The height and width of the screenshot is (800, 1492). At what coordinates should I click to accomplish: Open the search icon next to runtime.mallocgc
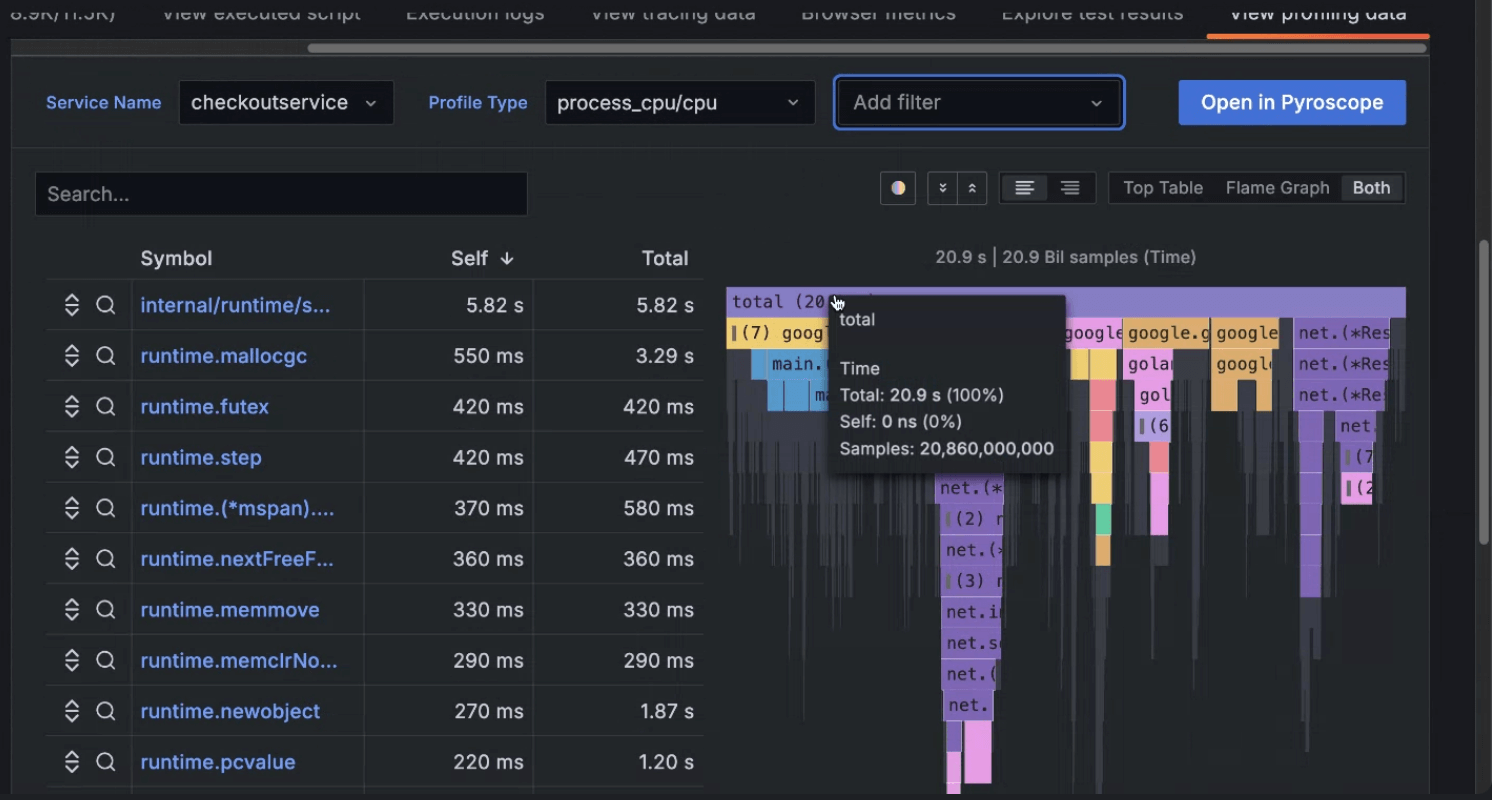click(x=106, y=355)
